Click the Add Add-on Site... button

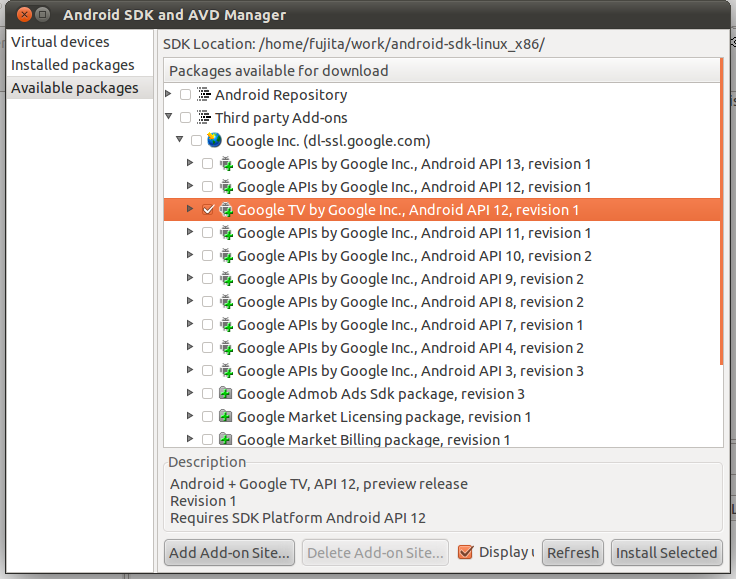click(x=230, y=553)
